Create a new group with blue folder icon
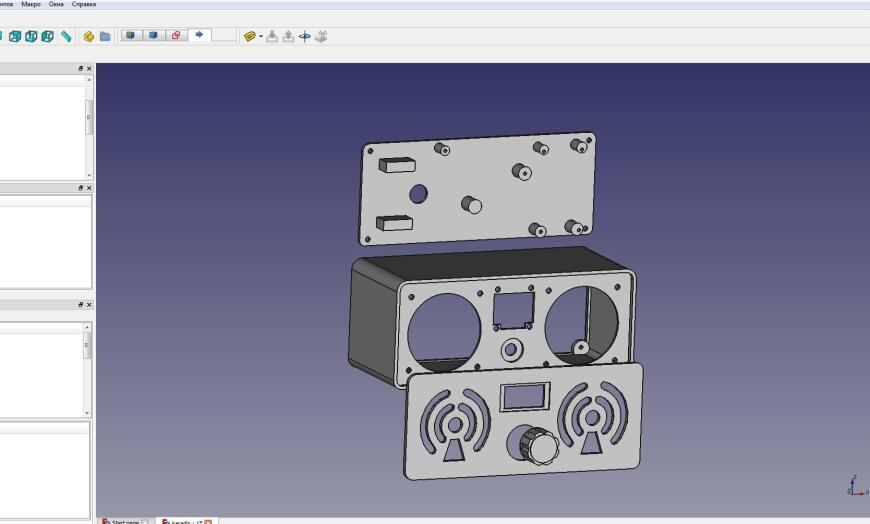Viewport: 870px width, 524px height. (105, 37)
